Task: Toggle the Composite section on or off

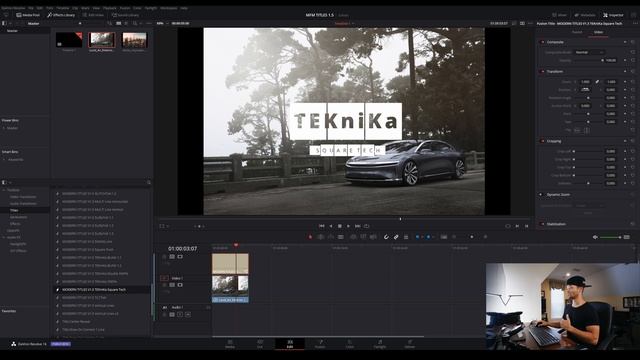Action: point(542,42)
